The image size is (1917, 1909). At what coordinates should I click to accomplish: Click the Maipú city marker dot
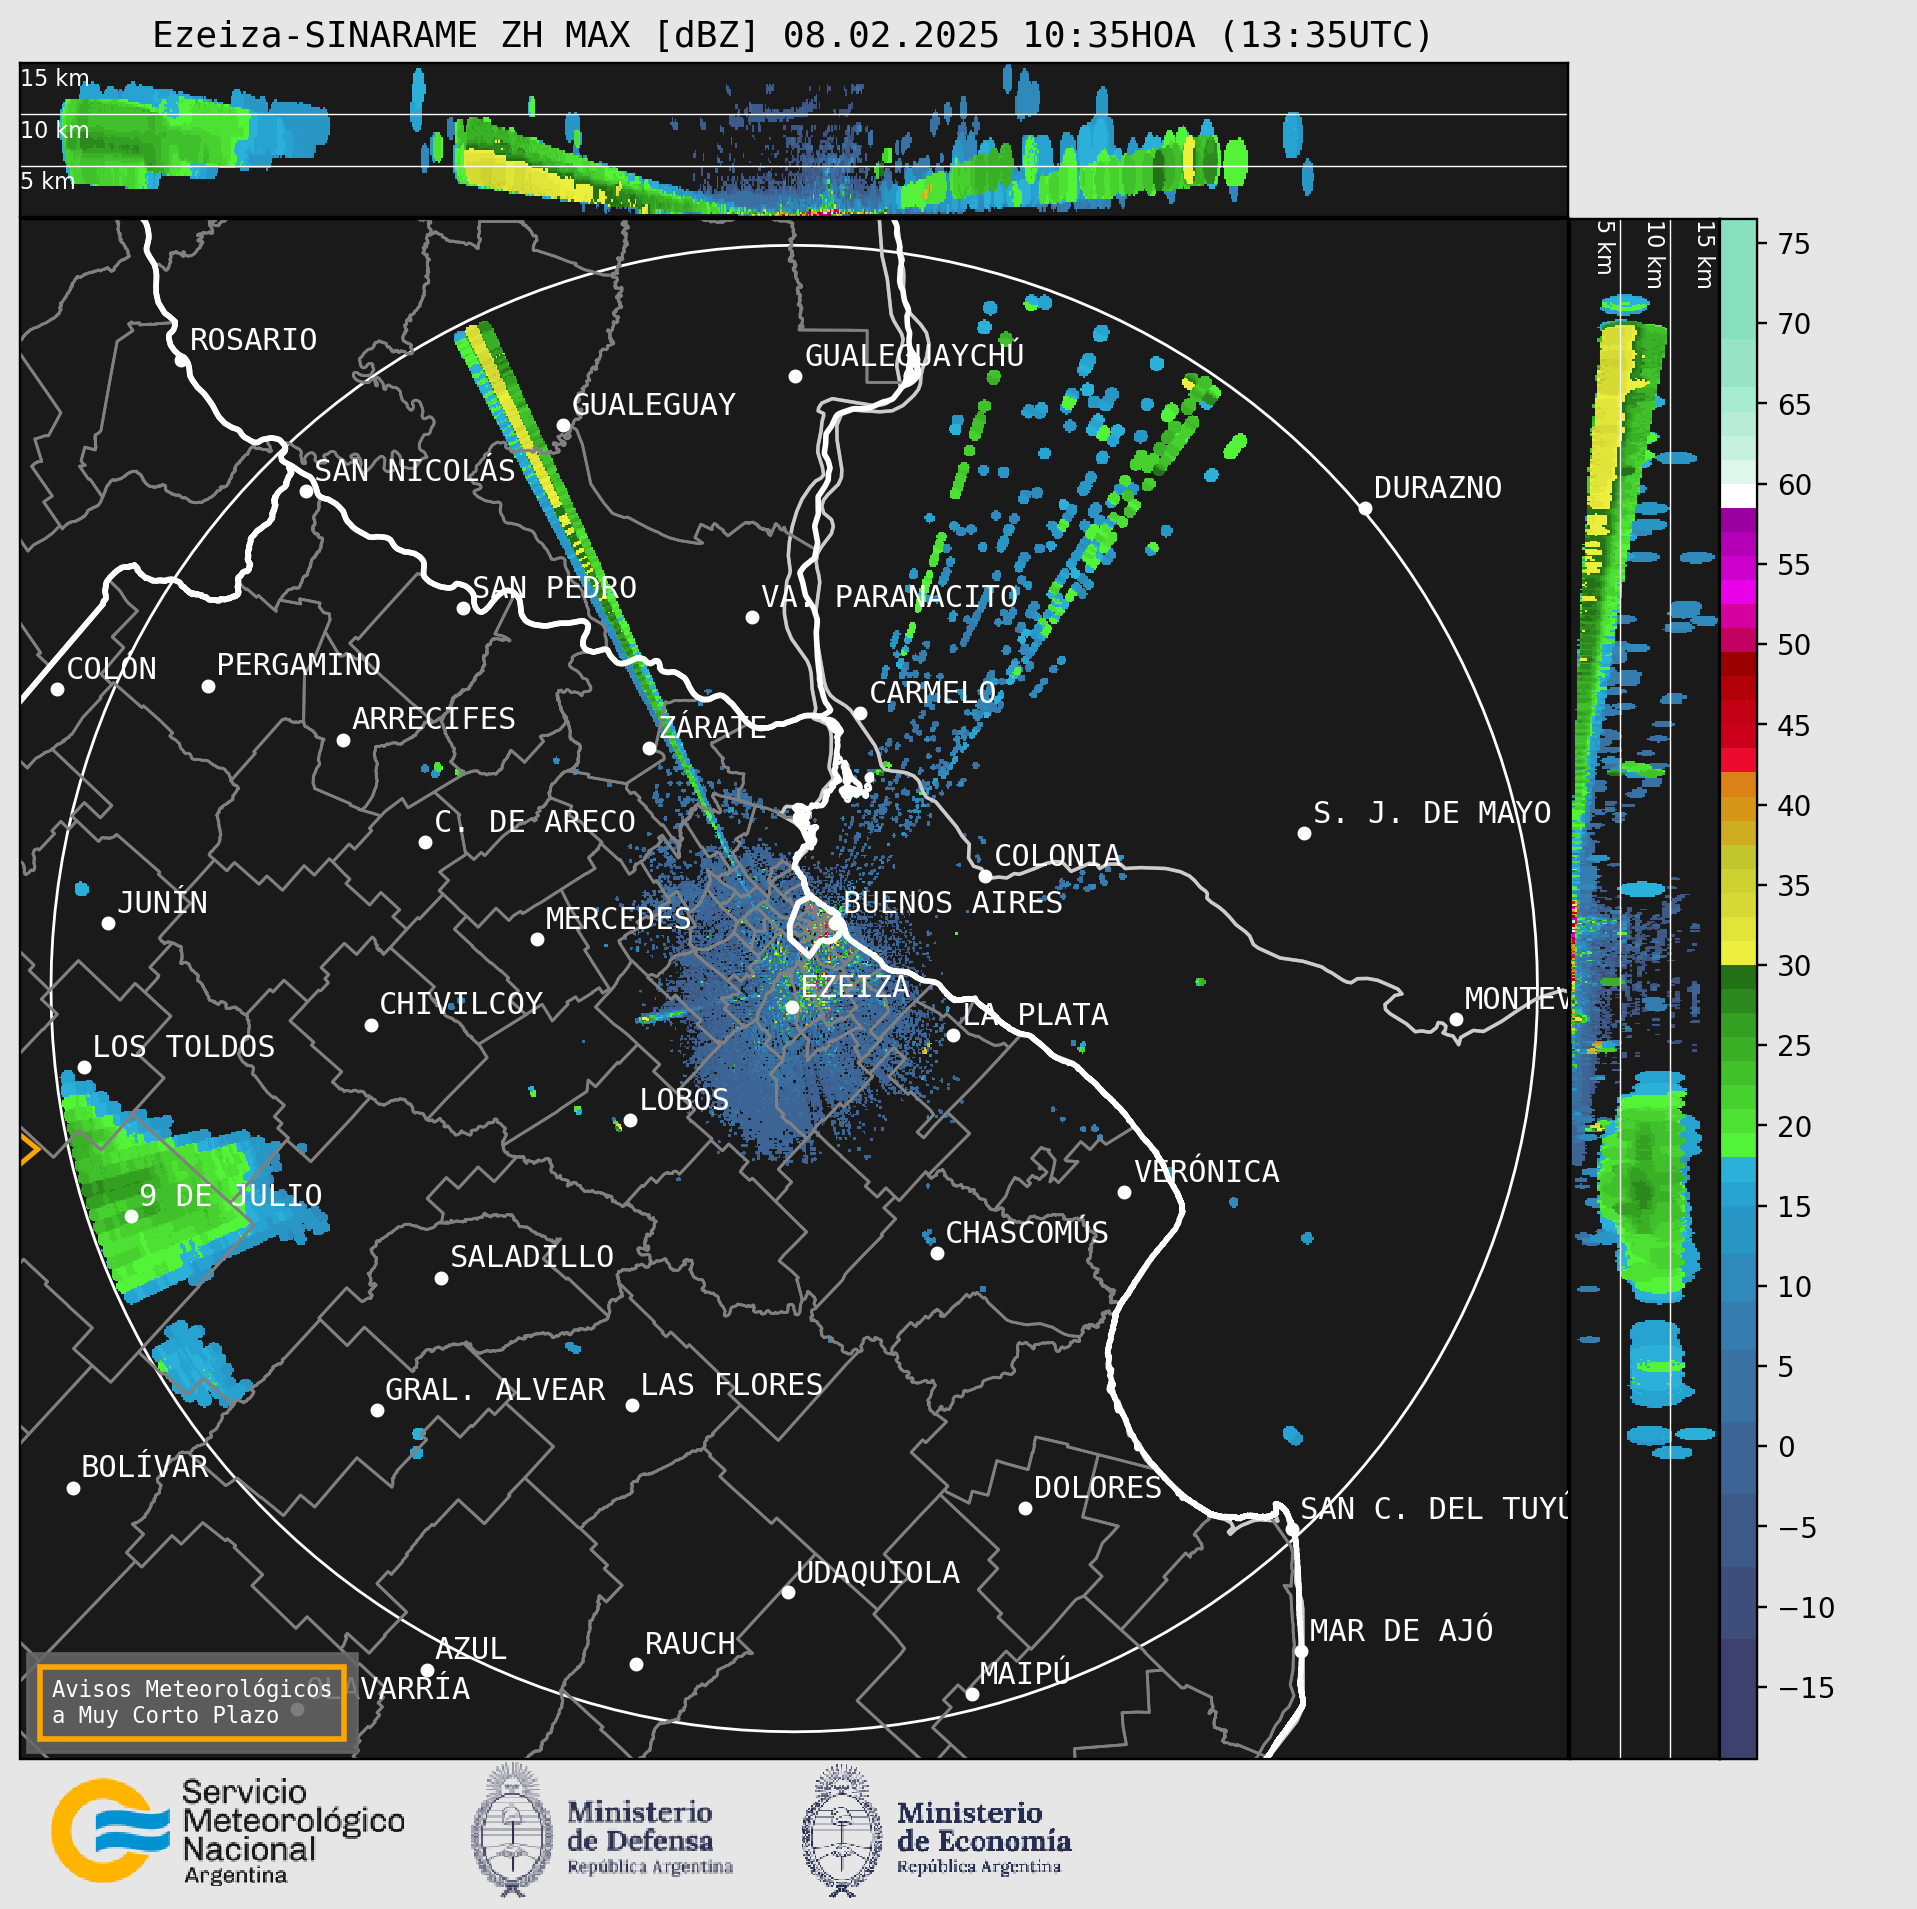[x=972, y=1694]
